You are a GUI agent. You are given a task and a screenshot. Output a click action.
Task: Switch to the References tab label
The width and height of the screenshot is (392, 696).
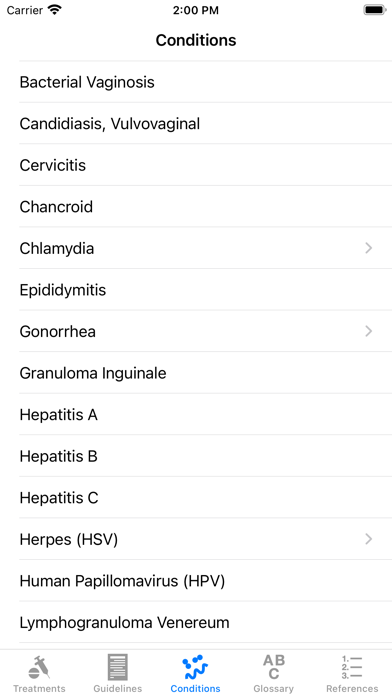[352, 689]
